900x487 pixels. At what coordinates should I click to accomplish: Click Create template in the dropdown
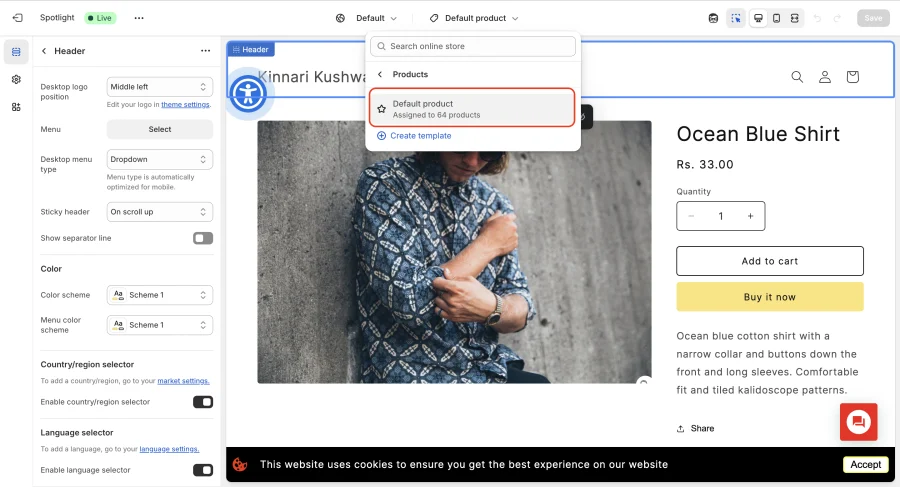tap(414, 136)
